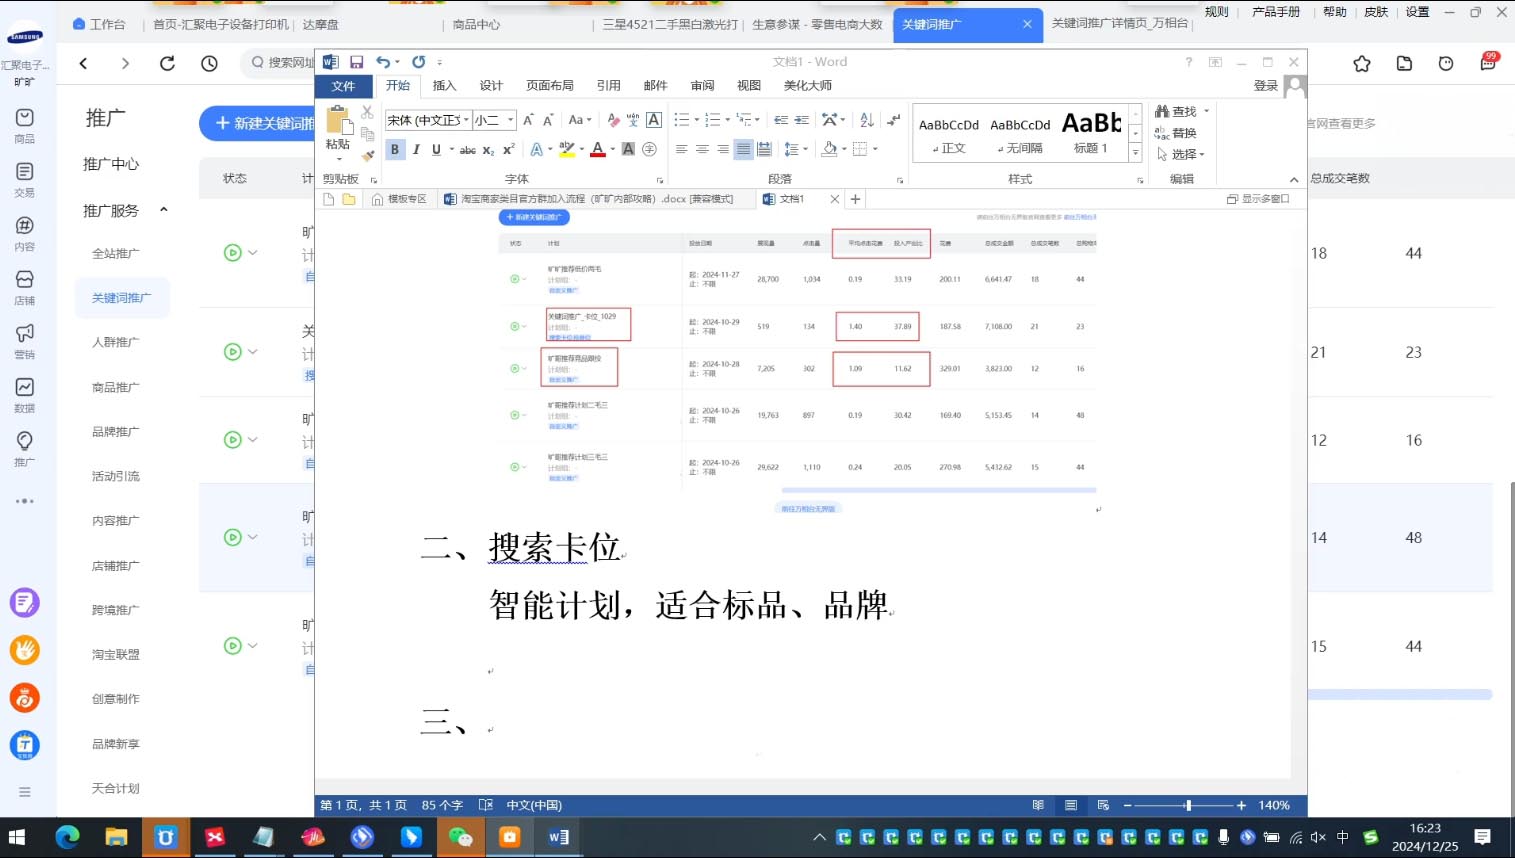Sort the selected text

866,120
